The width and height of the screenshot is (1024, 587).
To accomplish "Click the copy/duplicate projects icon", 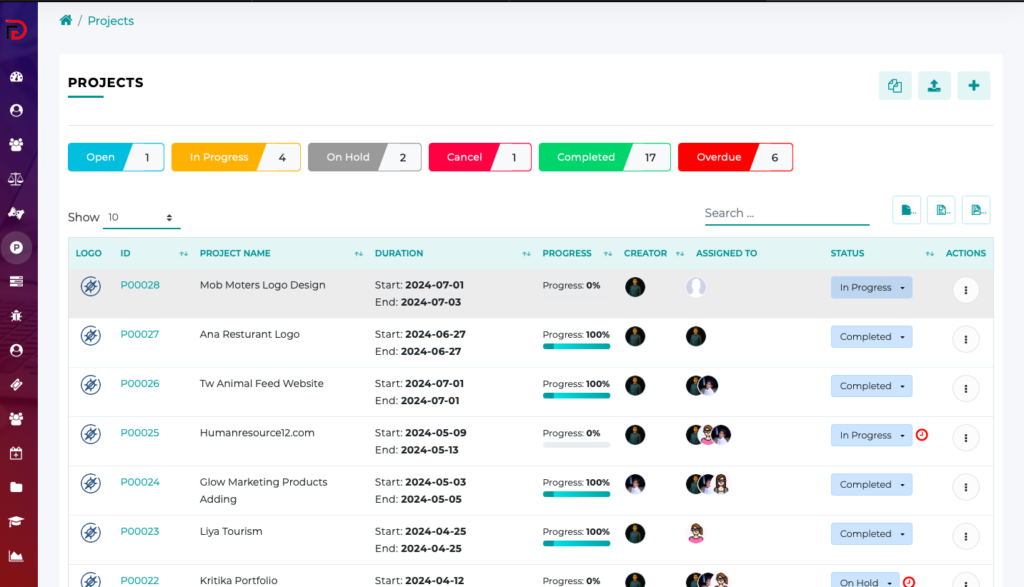I will pyautogui.click(x=895, y=86).
